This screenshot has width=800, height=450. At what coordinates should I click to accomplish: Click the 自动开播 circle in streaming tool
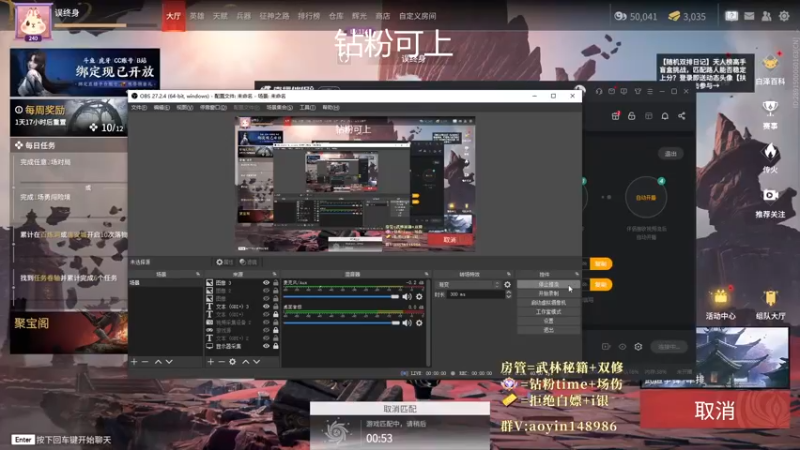(x=646, y=197)
